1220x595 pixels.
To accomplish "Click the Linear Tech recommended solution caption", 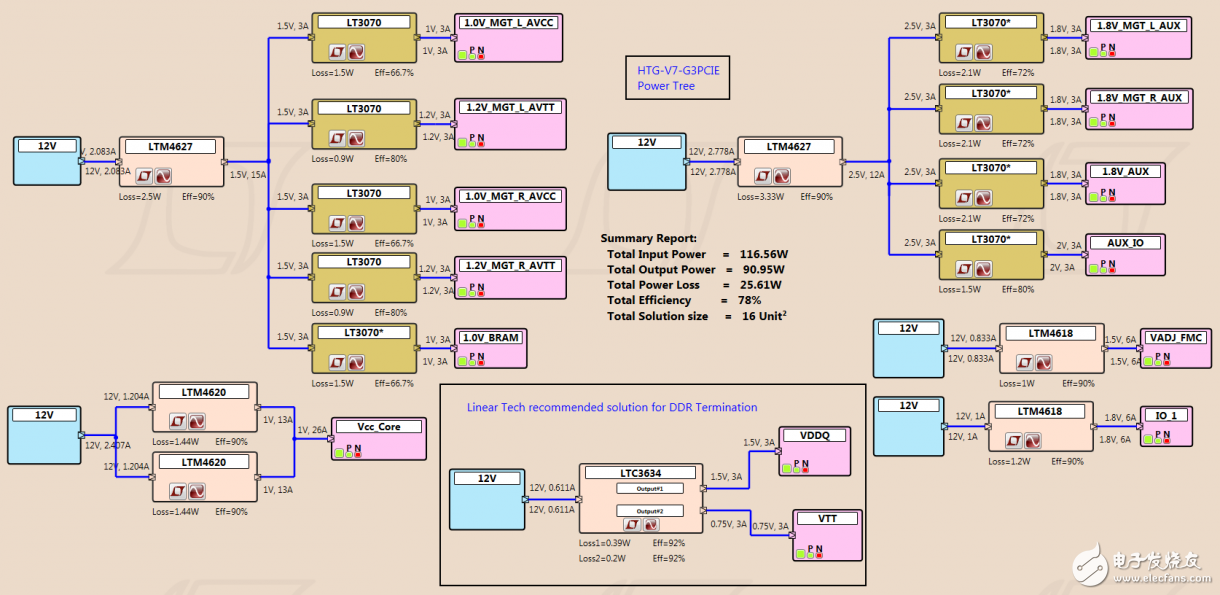I will coord(611,407).
